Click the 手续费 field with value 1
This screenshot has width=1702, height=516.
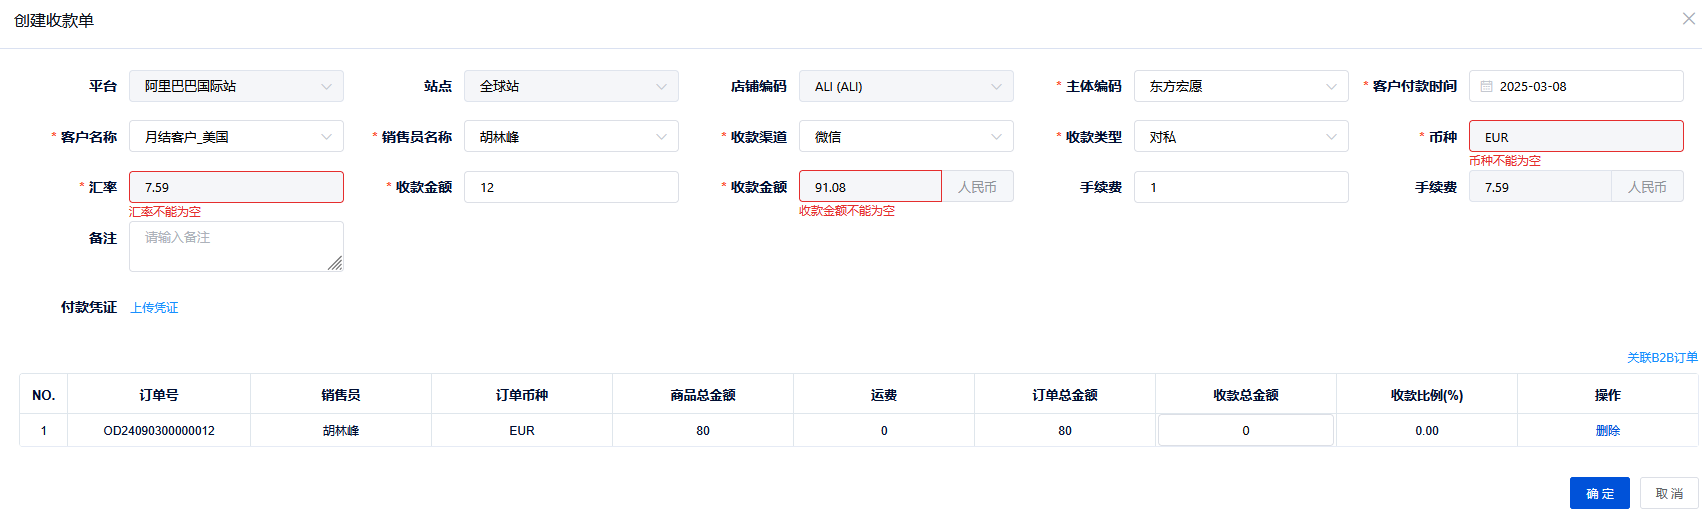pos(1241,187)
